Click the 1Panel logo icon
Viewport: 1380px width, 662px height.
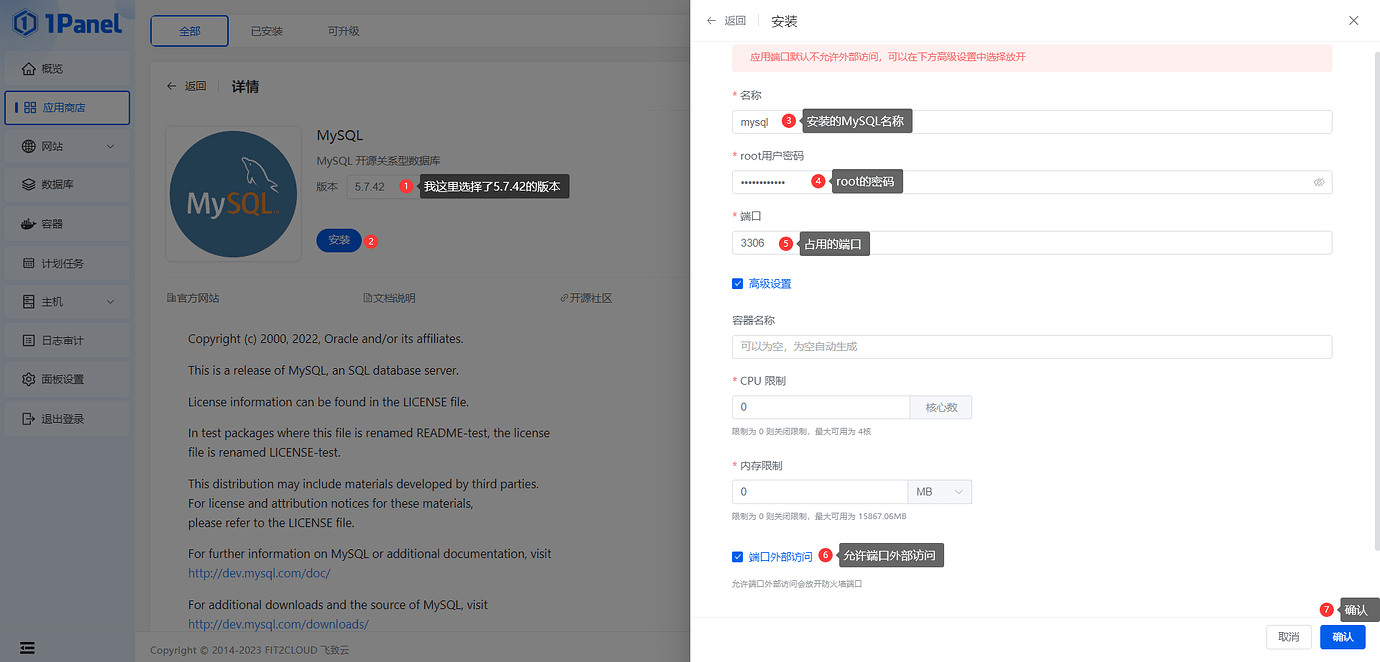[x=25, y=24]
